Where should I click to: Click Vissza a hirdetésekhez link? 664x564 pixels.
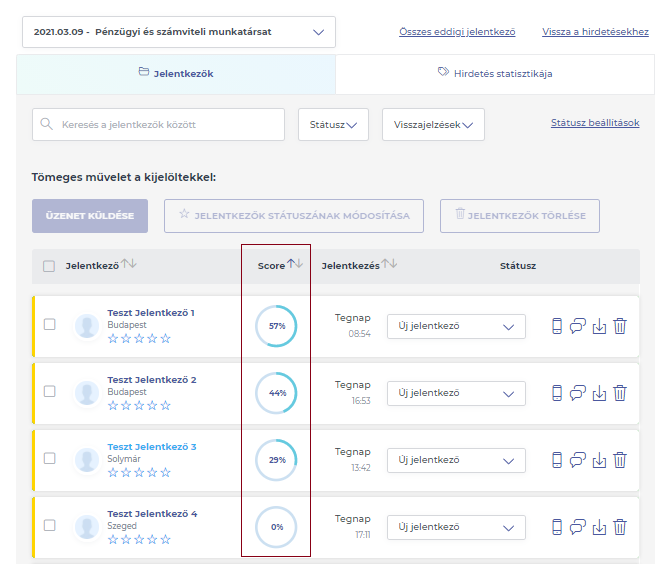click(x=595, y=32)
